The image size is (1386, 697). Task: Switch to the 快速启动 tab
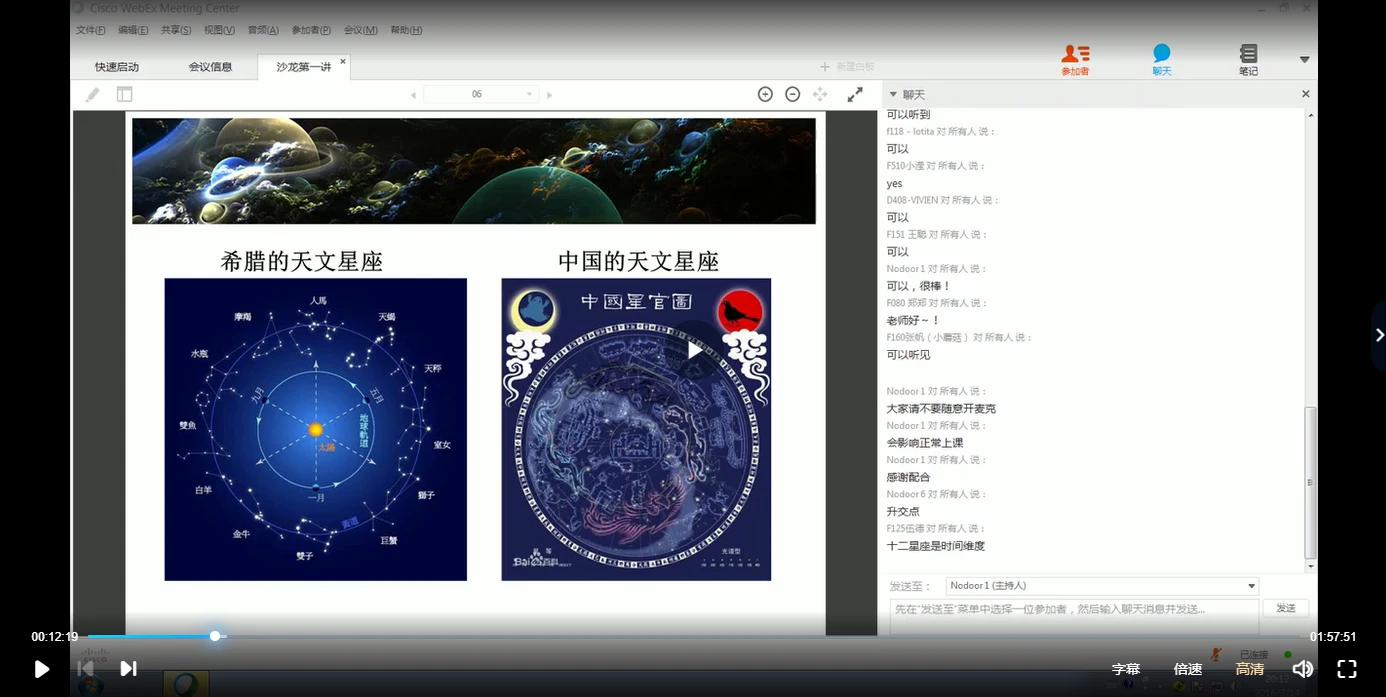point(117,67)
